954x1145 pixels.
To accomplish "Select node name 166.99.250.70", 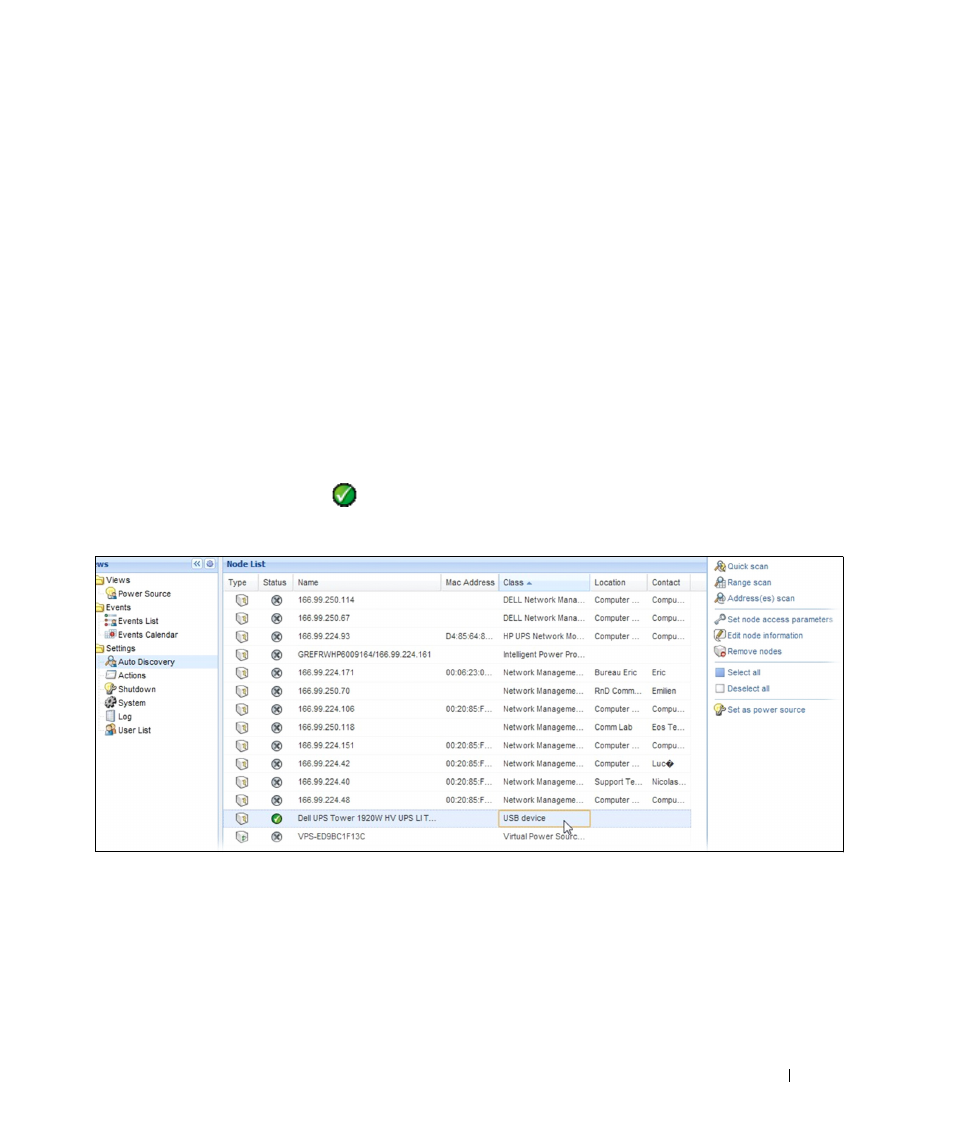I will [x=324, y=692].
